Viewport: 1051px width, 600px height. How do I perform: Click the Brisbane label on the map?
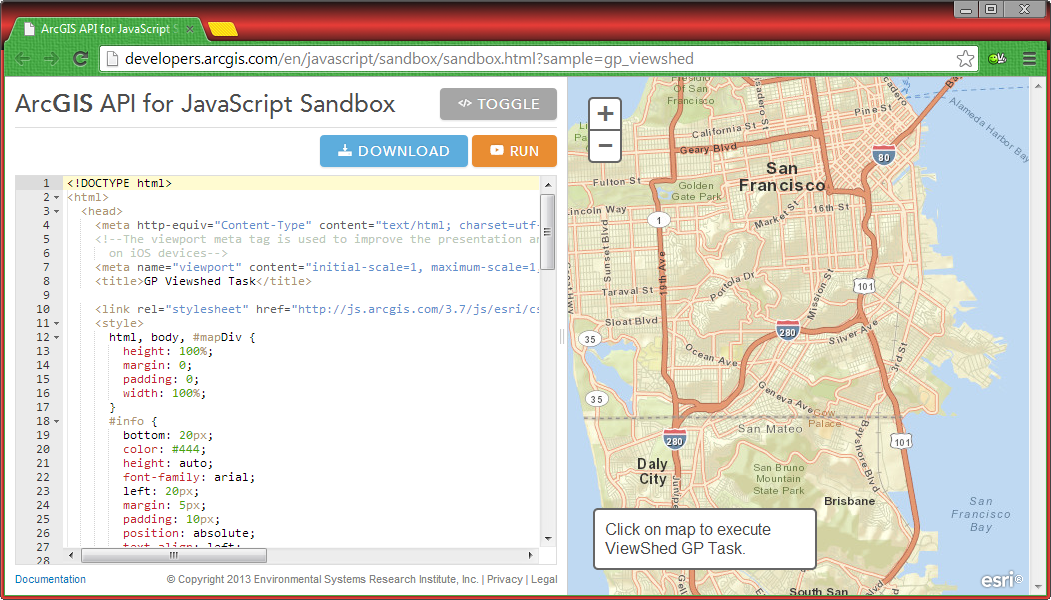click(x=849, y=501)
